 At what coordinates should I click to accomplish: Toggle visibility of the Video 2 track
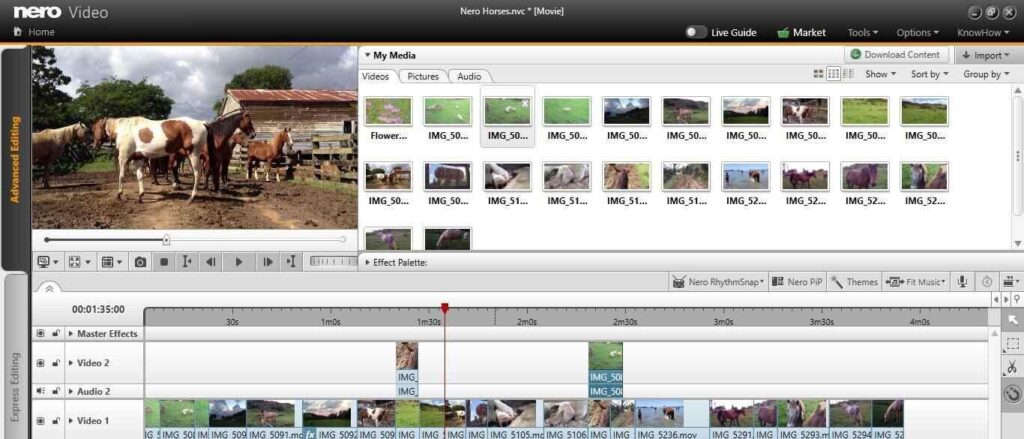pyautogui.click(x=40, y=363)
